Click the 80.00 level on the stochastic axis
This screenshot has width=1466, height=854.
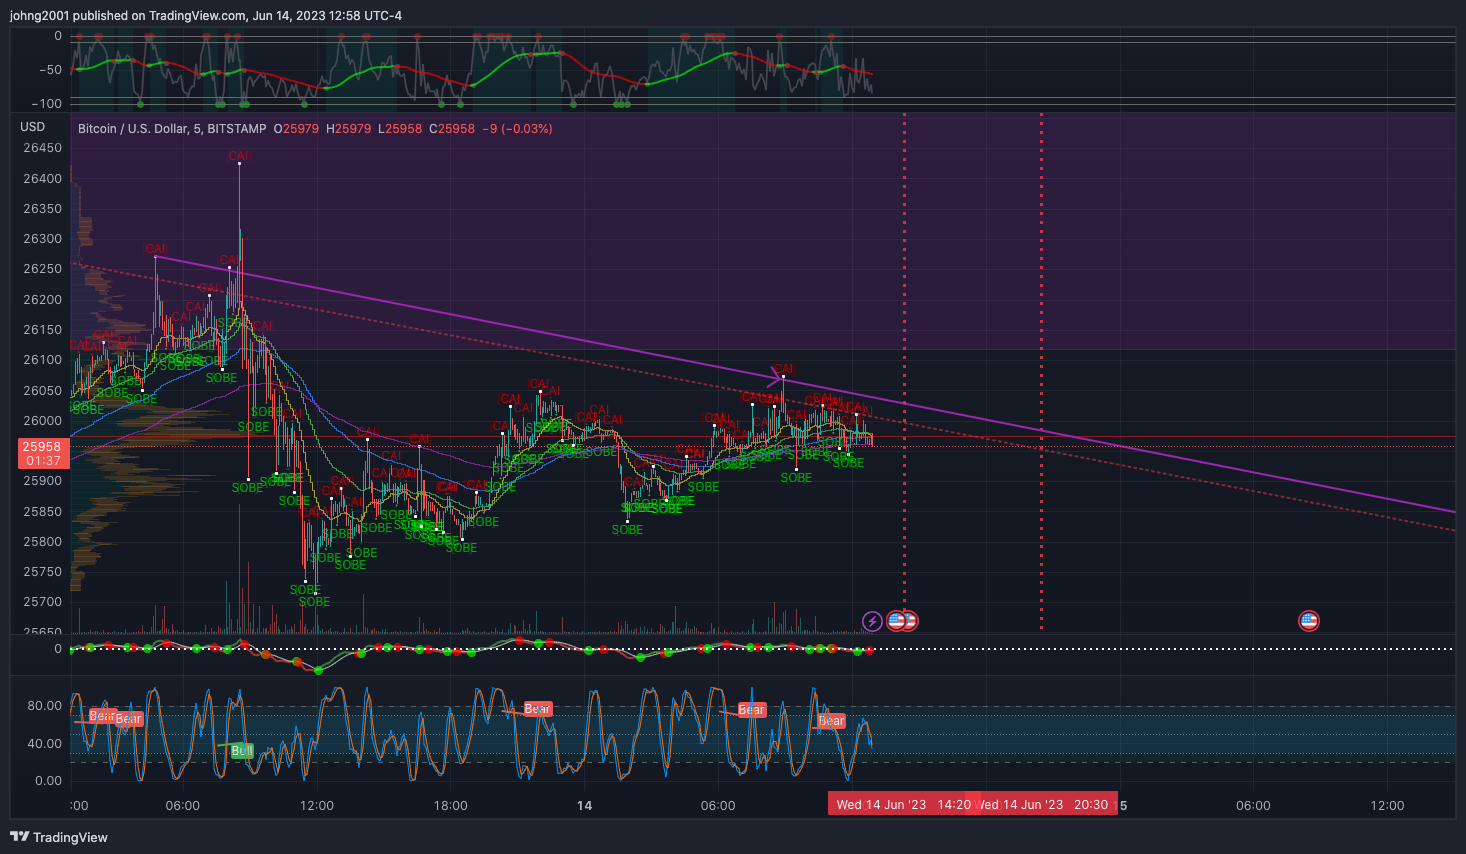44,706
